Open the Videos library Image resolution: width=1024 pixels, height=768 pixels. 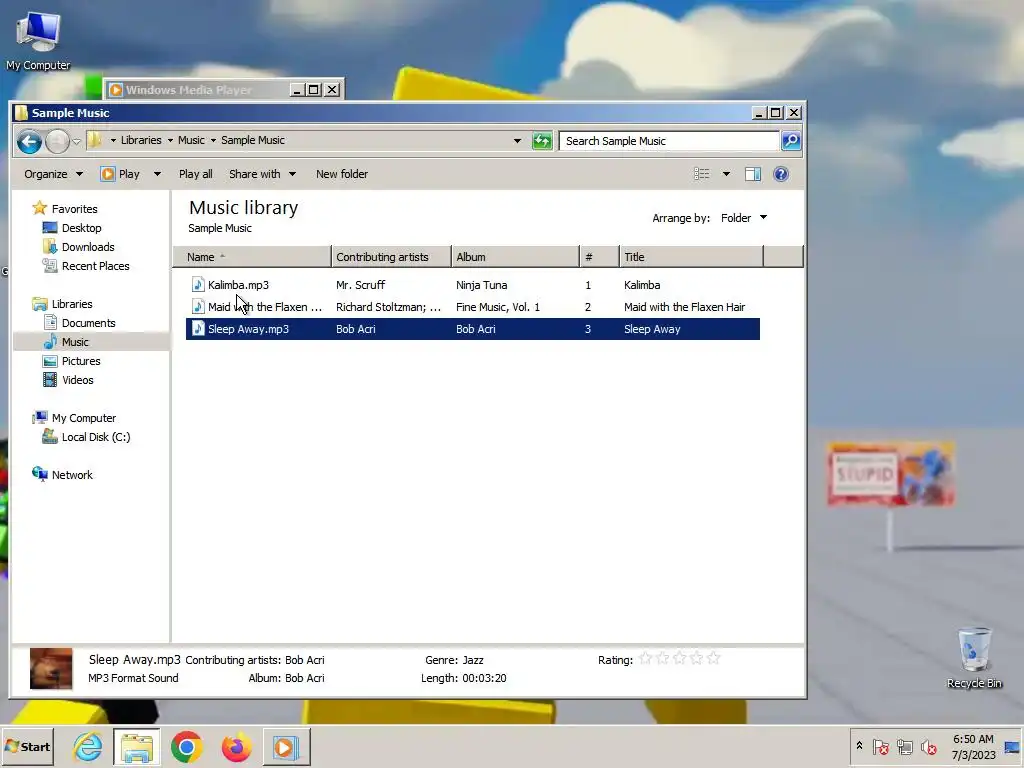(x=78, y=379)
